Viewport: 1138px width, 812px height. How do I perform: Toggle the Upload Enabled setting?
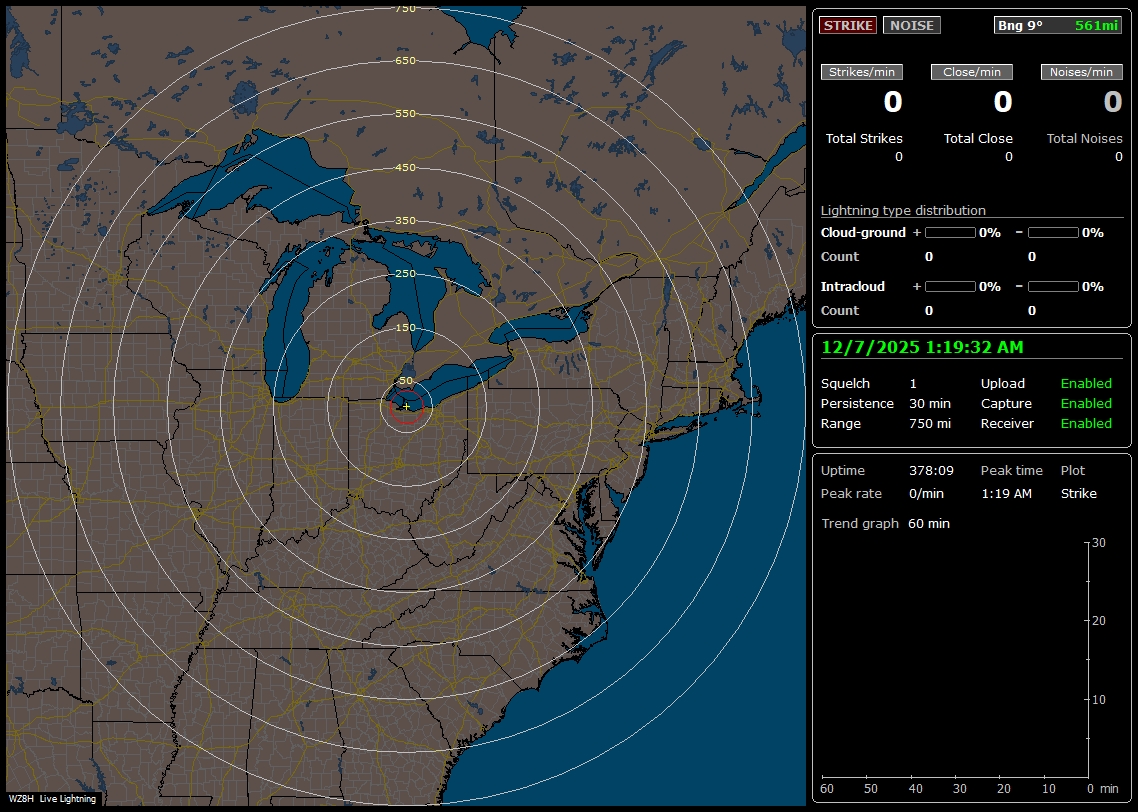pyautogui.click(x=1086, y=383)
